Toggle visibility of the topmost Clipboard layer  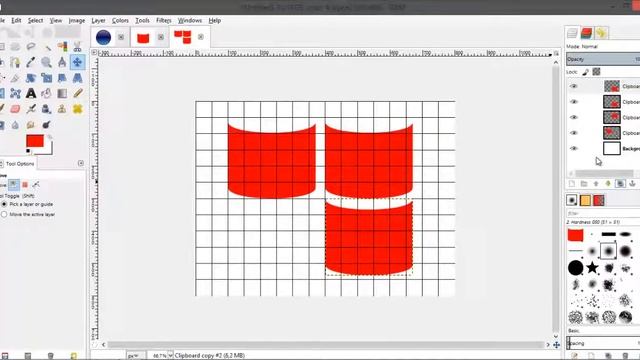(x=574, y=86)
